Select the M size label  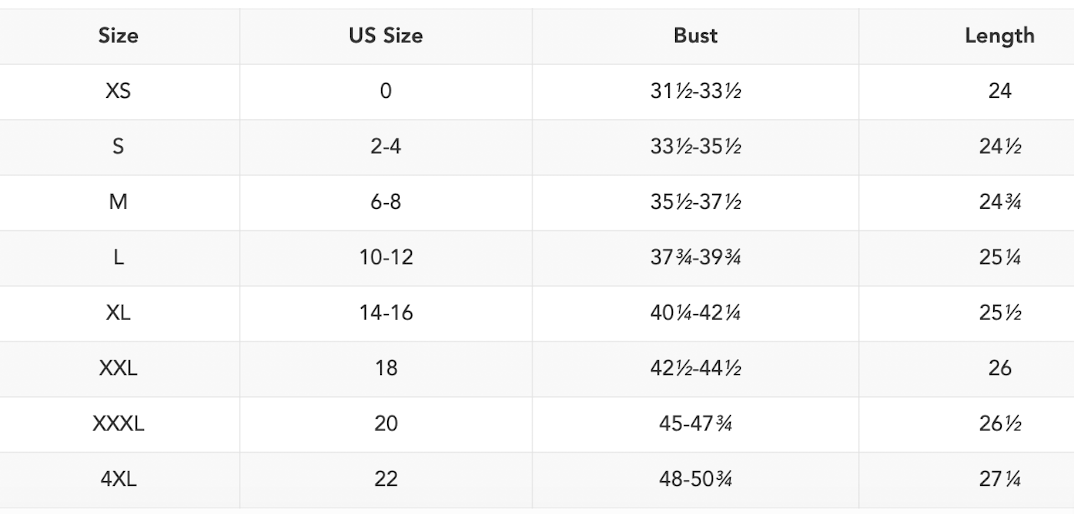(118, 203)
